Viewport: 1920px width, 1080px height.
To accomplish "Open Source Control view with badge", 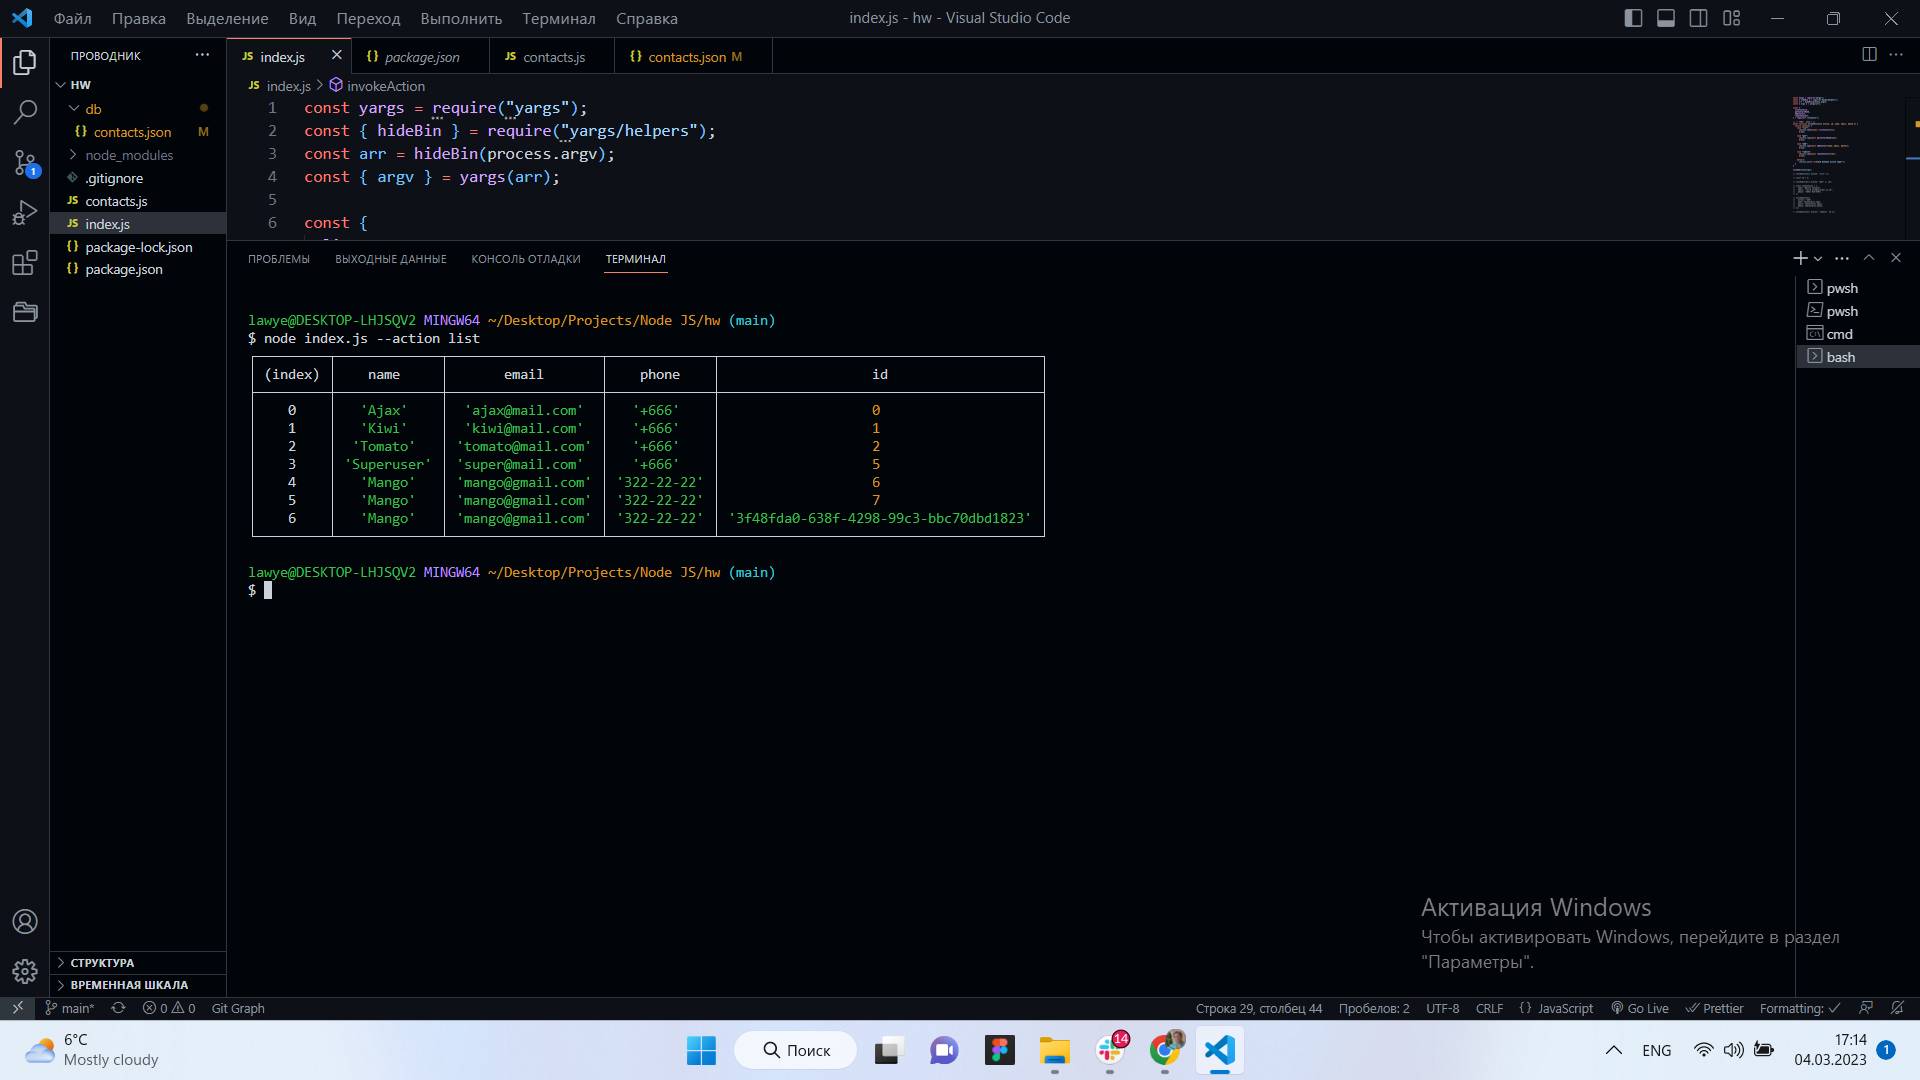I will point(25,163).
